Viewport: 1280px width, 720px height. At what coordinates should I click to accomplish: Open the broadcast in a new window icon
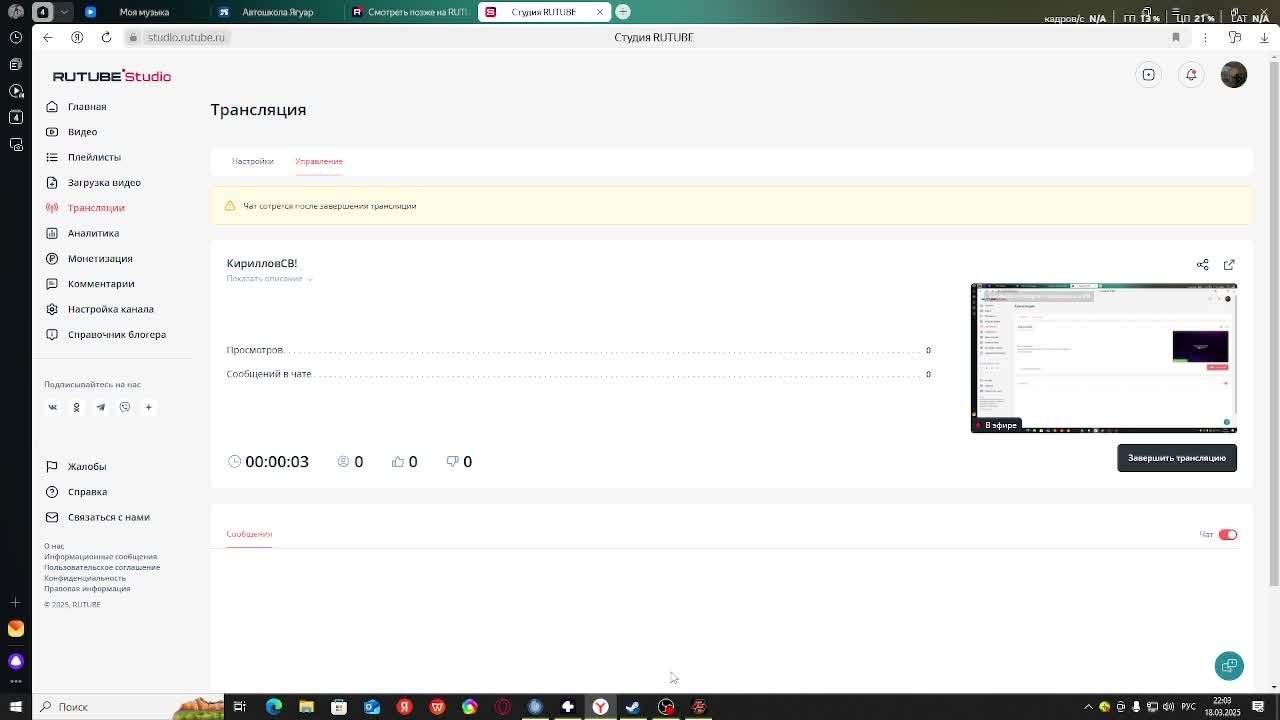(1229, 265)
